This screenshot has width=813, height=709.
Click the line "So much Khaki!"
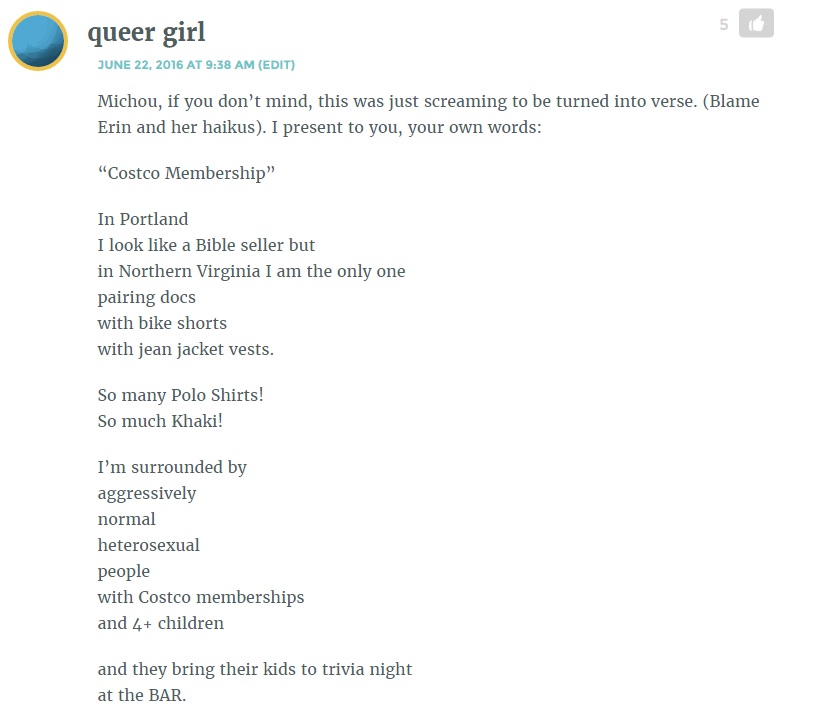click(160, 421)
